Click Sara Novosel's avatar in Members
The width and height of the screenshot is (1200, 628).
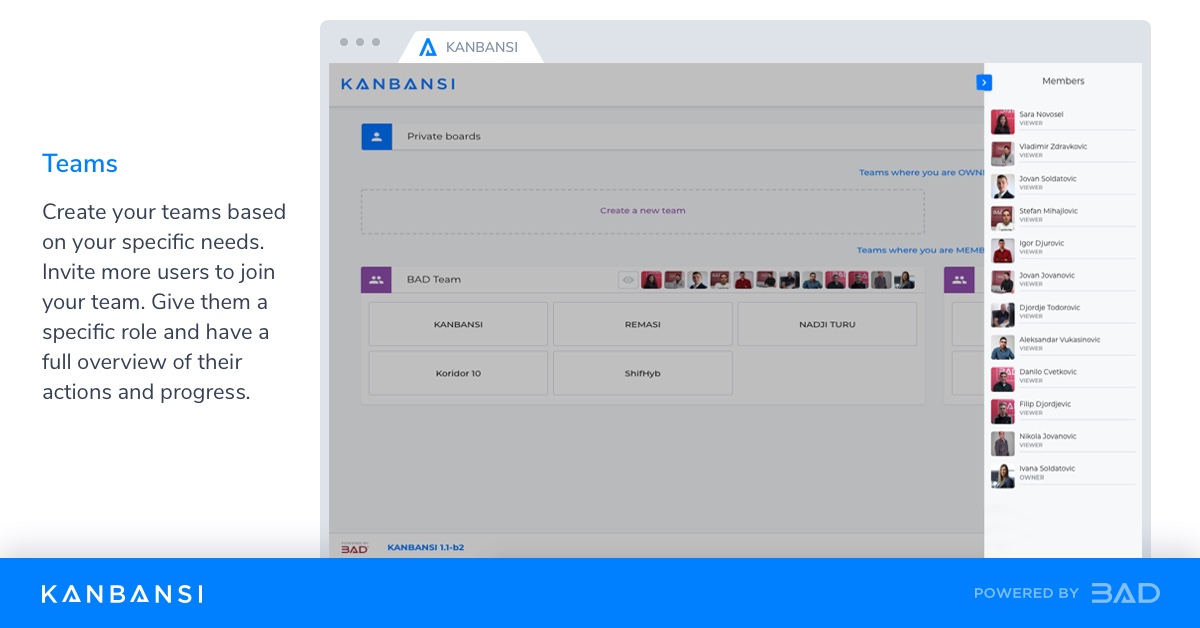1002,122
